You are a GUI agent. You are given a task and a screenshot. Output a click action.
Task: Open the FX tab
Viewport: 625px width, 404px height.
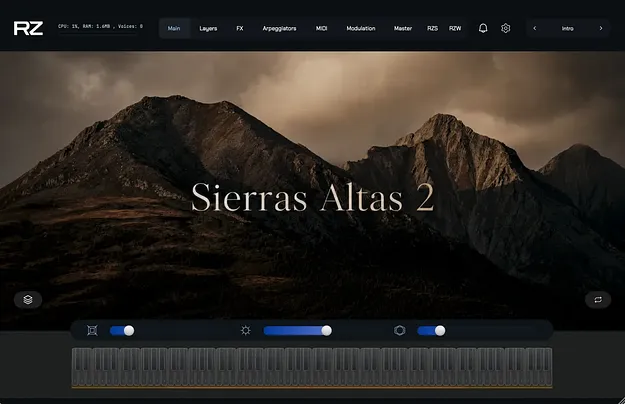(240, 28)
